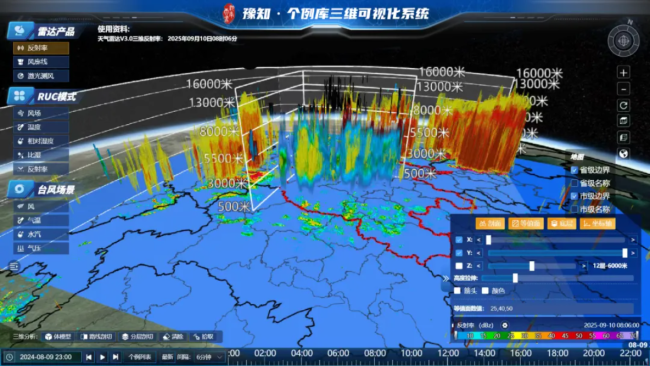This screenshot has height=366, width=650.
Task: Toggle the 箭头 arrow checkbox
Action: 457,291
